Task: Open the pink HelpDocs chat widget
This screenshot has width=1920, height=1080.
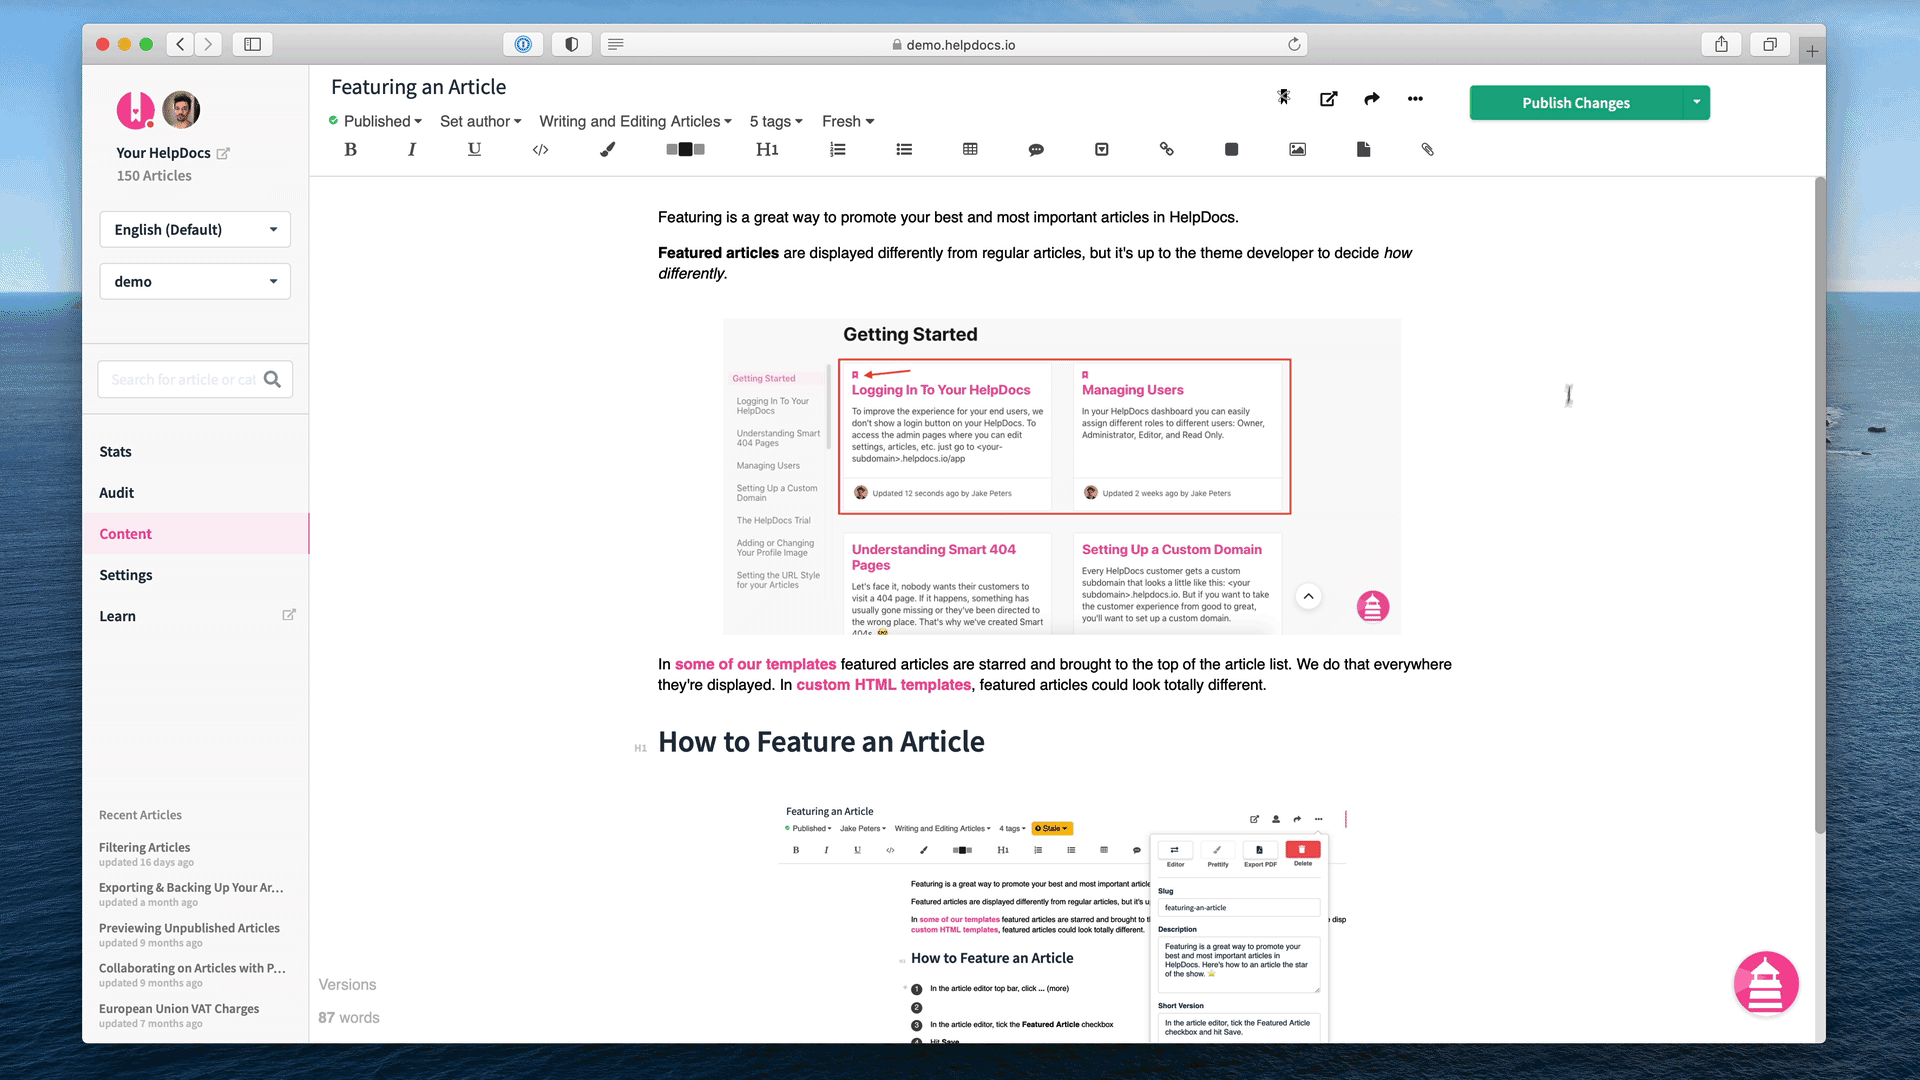Action: (1766, 983)
